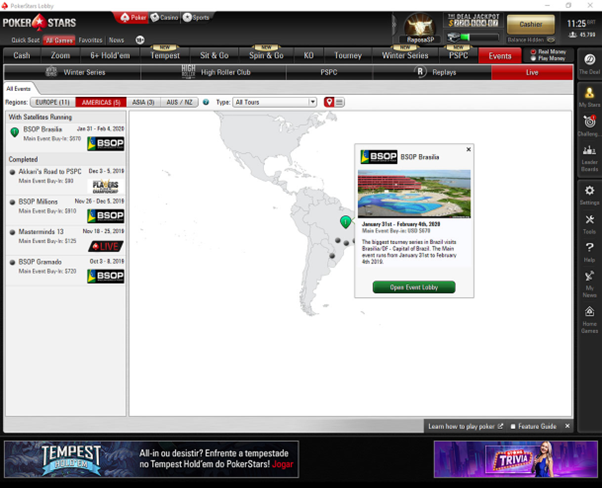This screenshot has width=602, height=488.
Task: Close the Feature Guide bar
Action: [x=567, y=426]
